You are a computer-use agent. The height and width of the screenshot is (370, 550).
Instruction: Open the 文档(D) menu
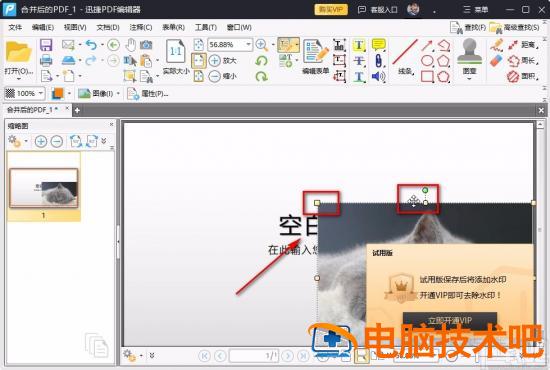click(108, 27)
